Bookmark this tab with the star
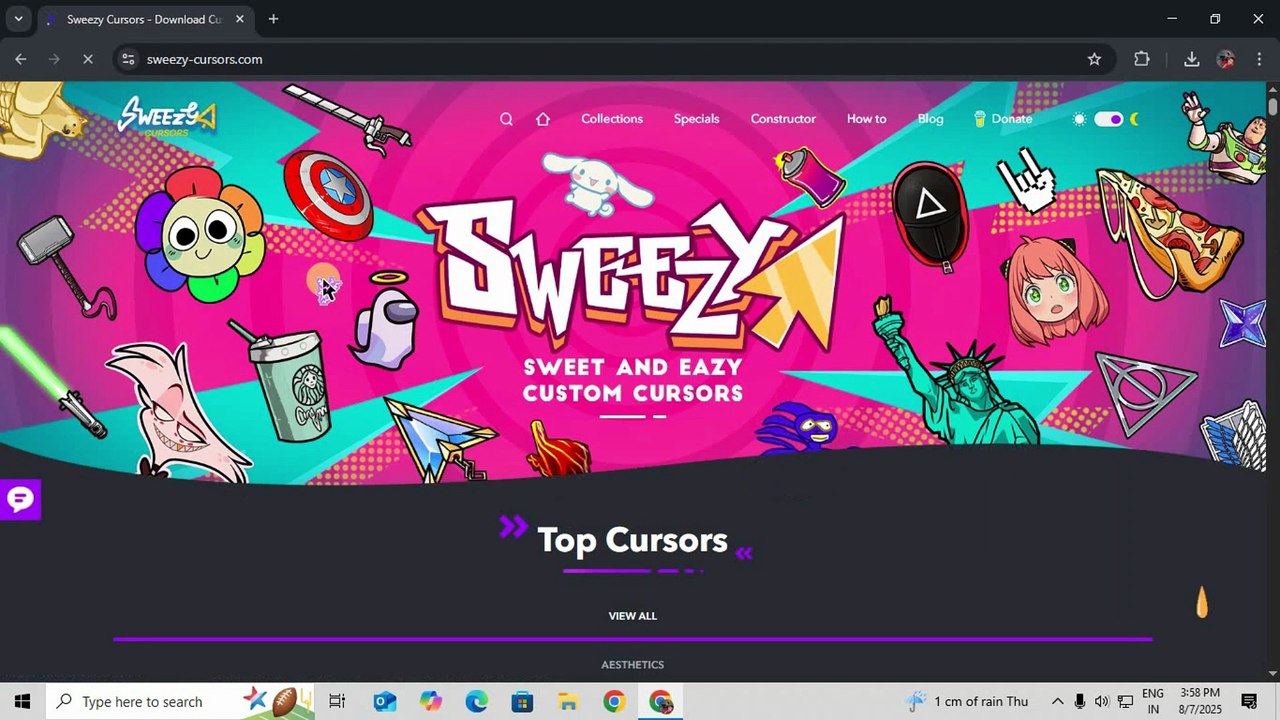 coord(1094,59)
